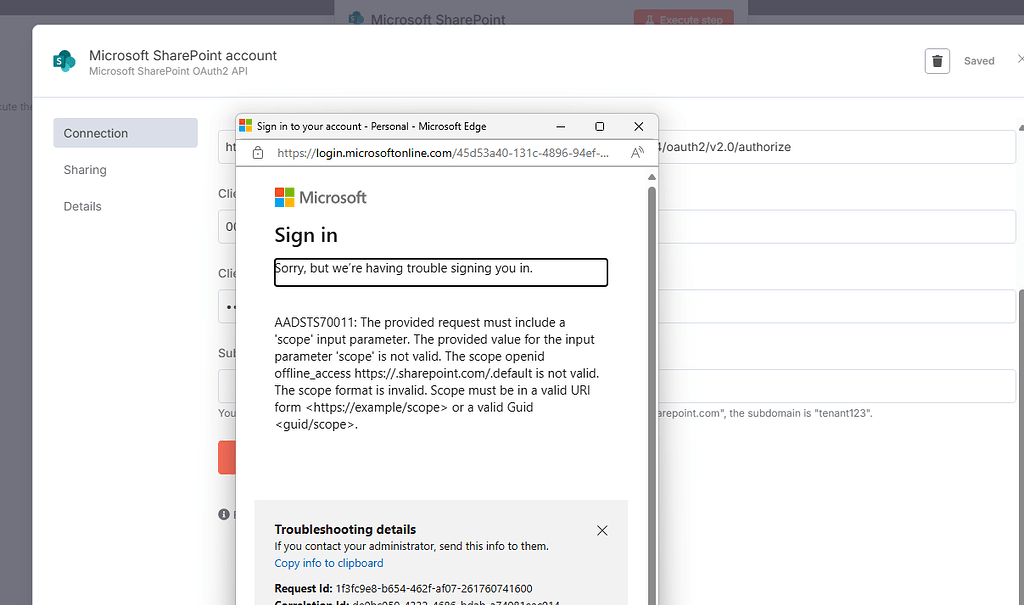Click the Saved status indicator

(979, 61)
